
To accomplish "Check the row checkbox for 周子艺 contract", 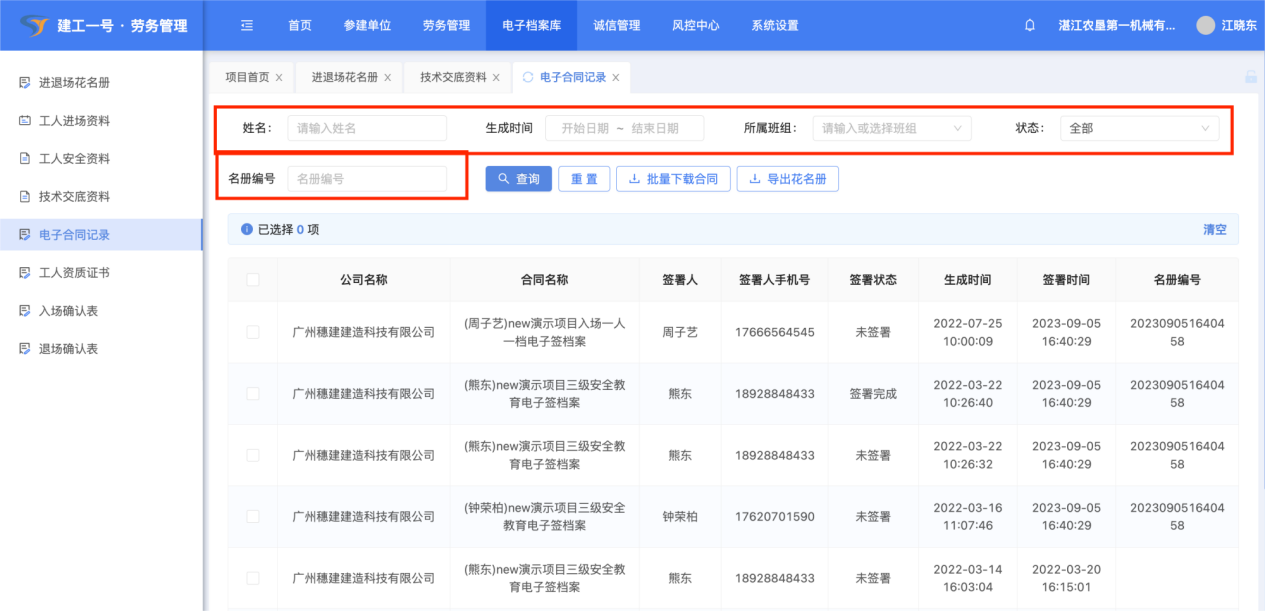I will pyautogui.click(x=253, y=332).
